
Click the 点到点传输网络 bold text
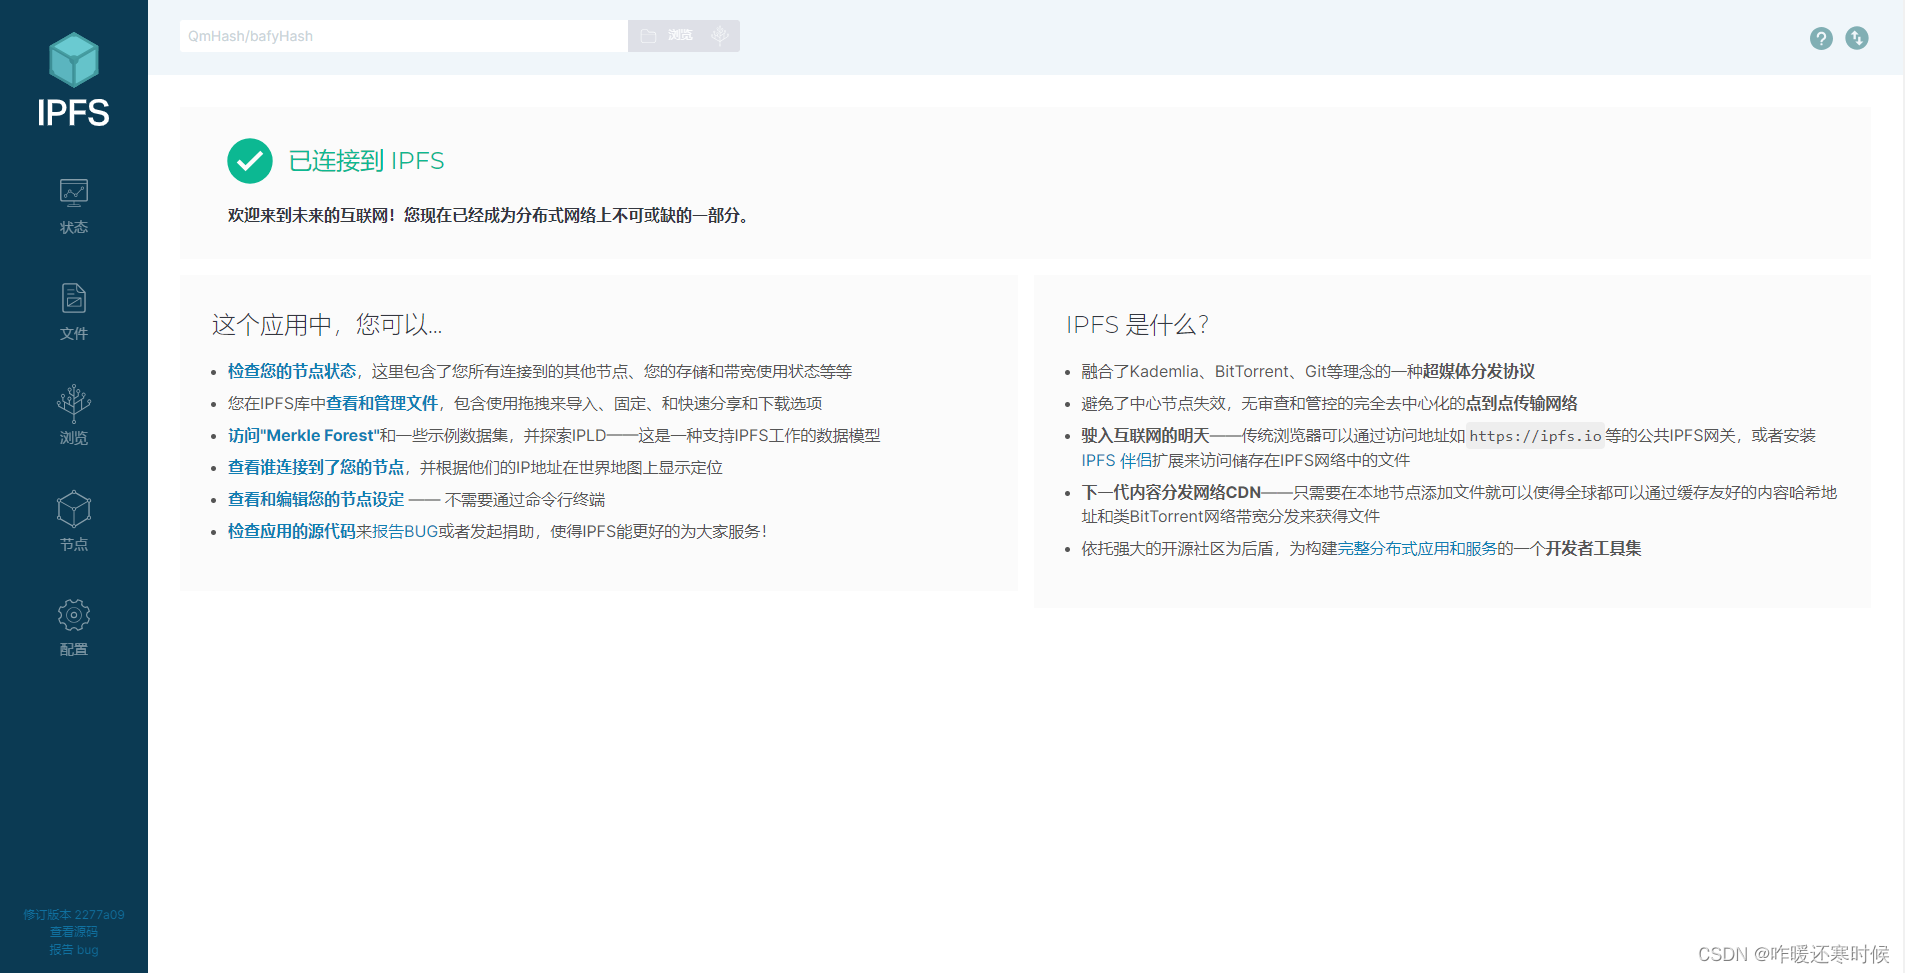(1521, 403)
